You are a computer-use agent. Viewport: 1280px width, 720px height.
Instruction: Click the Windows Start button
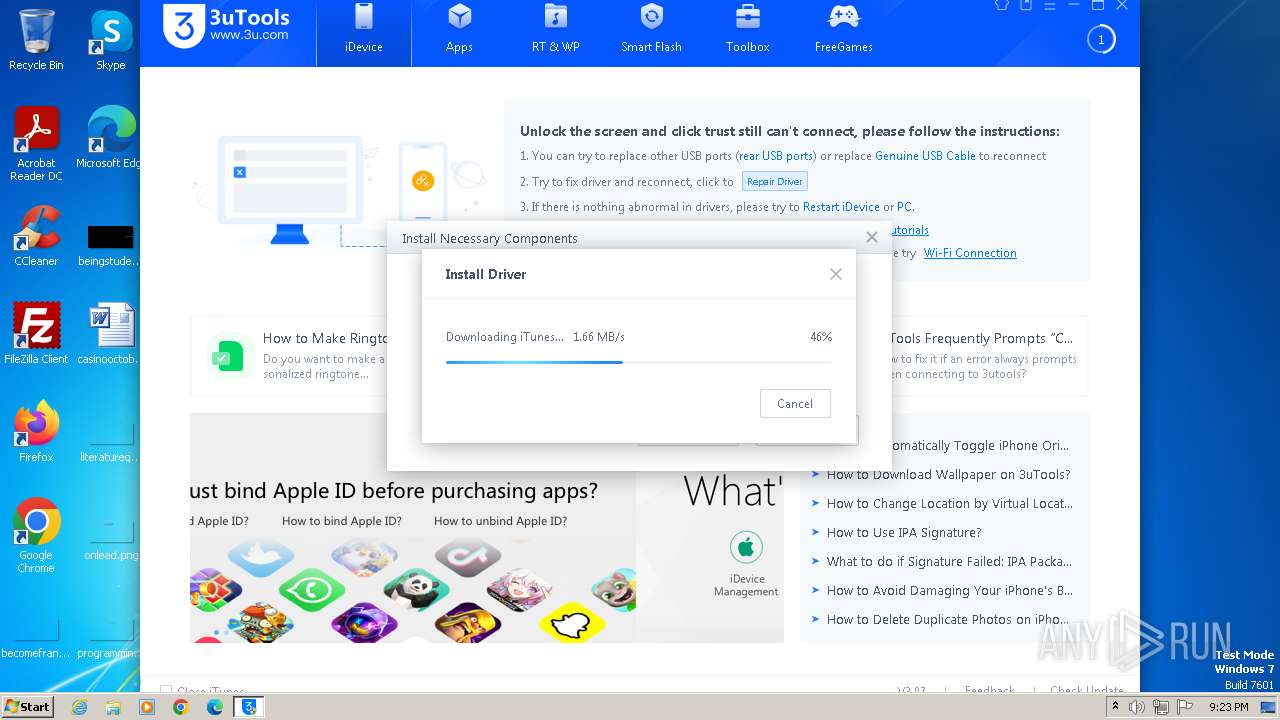pyautogui.click(x=27, y=706)
